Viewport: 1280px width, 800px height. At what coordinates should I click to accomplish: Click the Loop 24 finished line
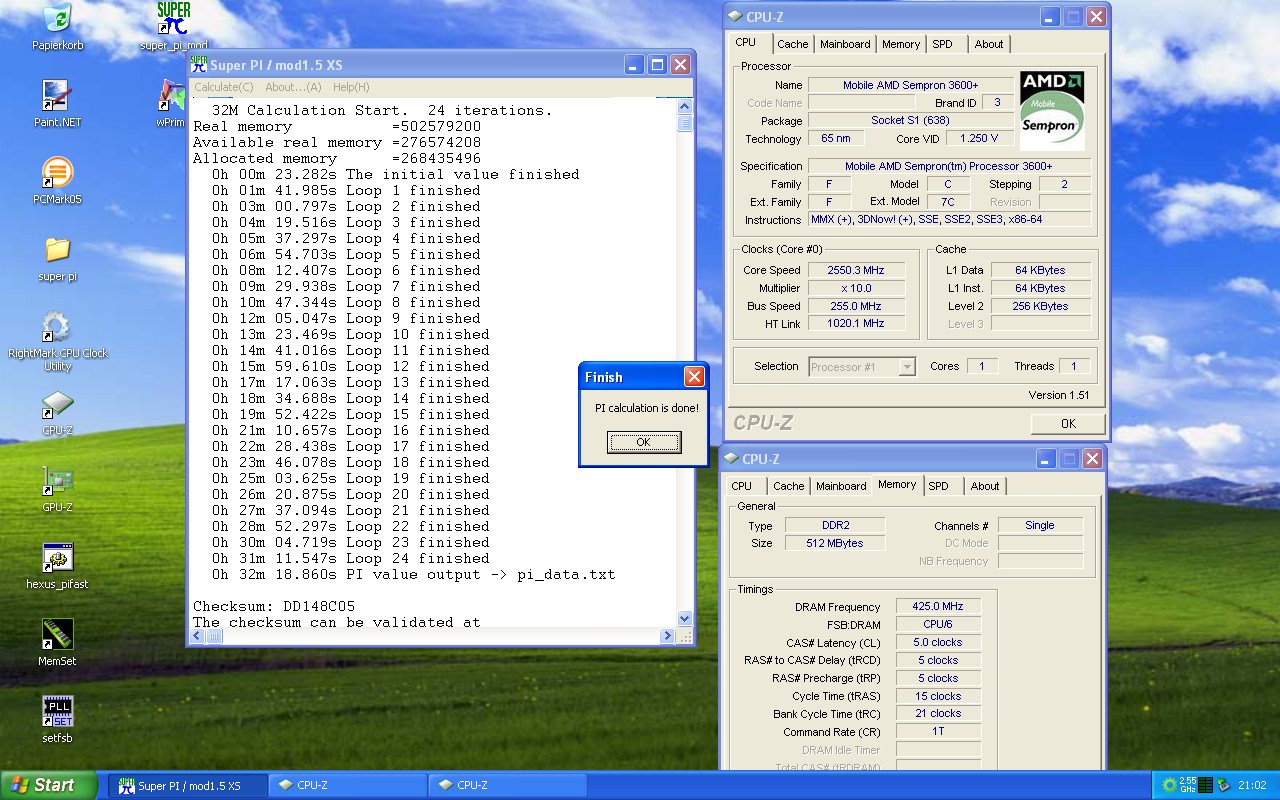pos(351,558)
